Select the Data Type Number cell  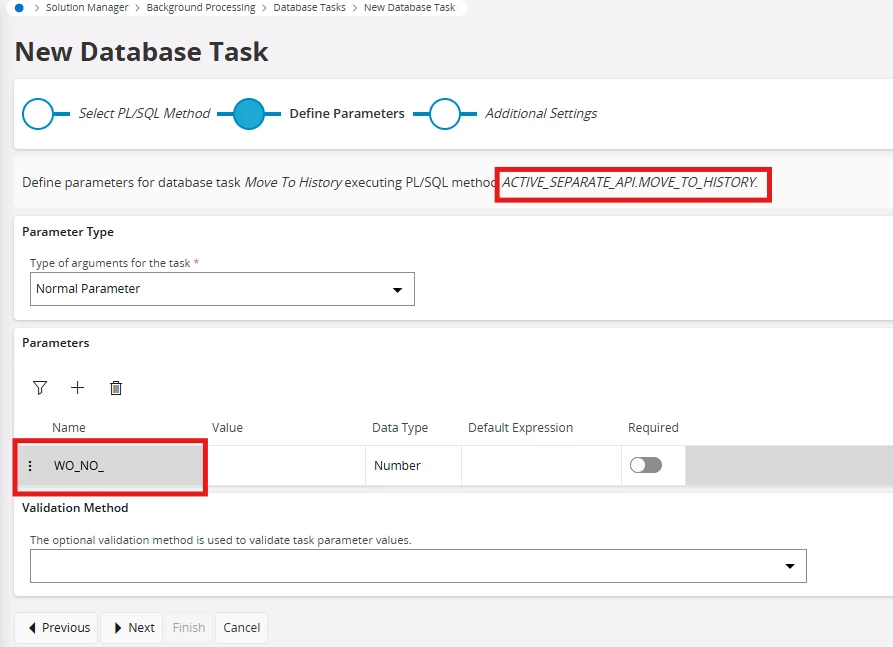(412, 466)
